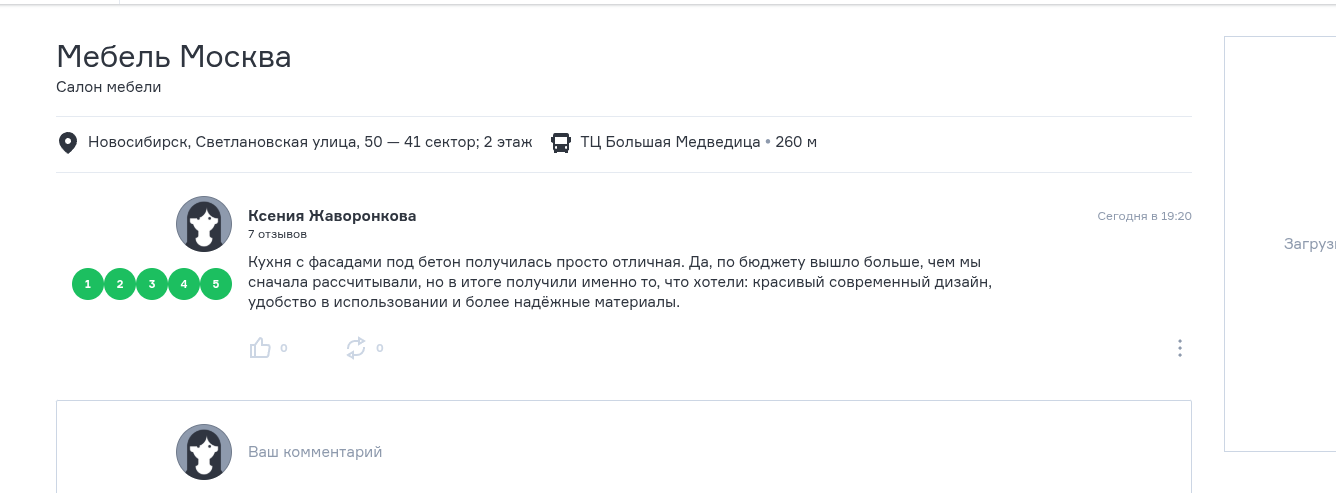Click the "Салон мебели" category label
Viewport: 1336px width, 493px height.
[x=109, y=87]
